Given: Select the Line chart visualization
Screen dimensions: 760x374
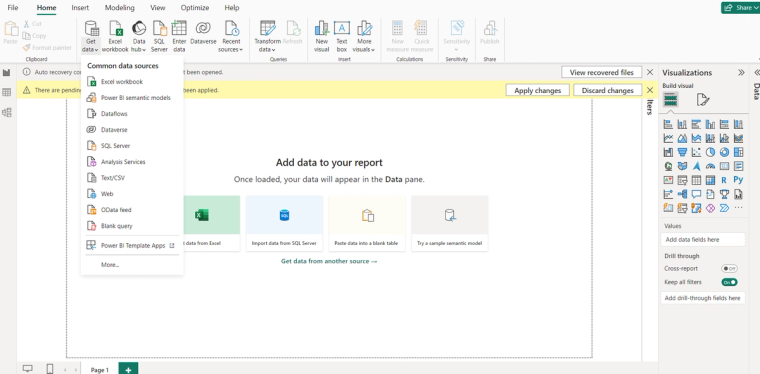Looking at the screenshot, I should click(668, 138).
